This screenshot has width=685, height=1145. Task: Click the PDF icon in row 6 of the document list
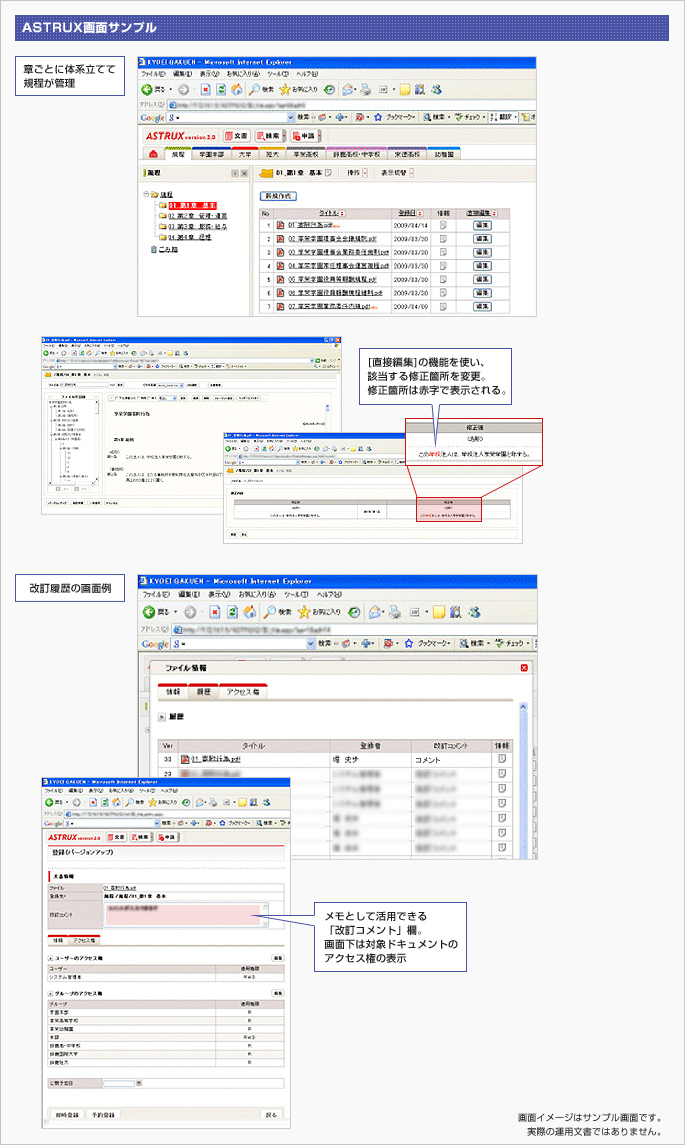(280, 293)
